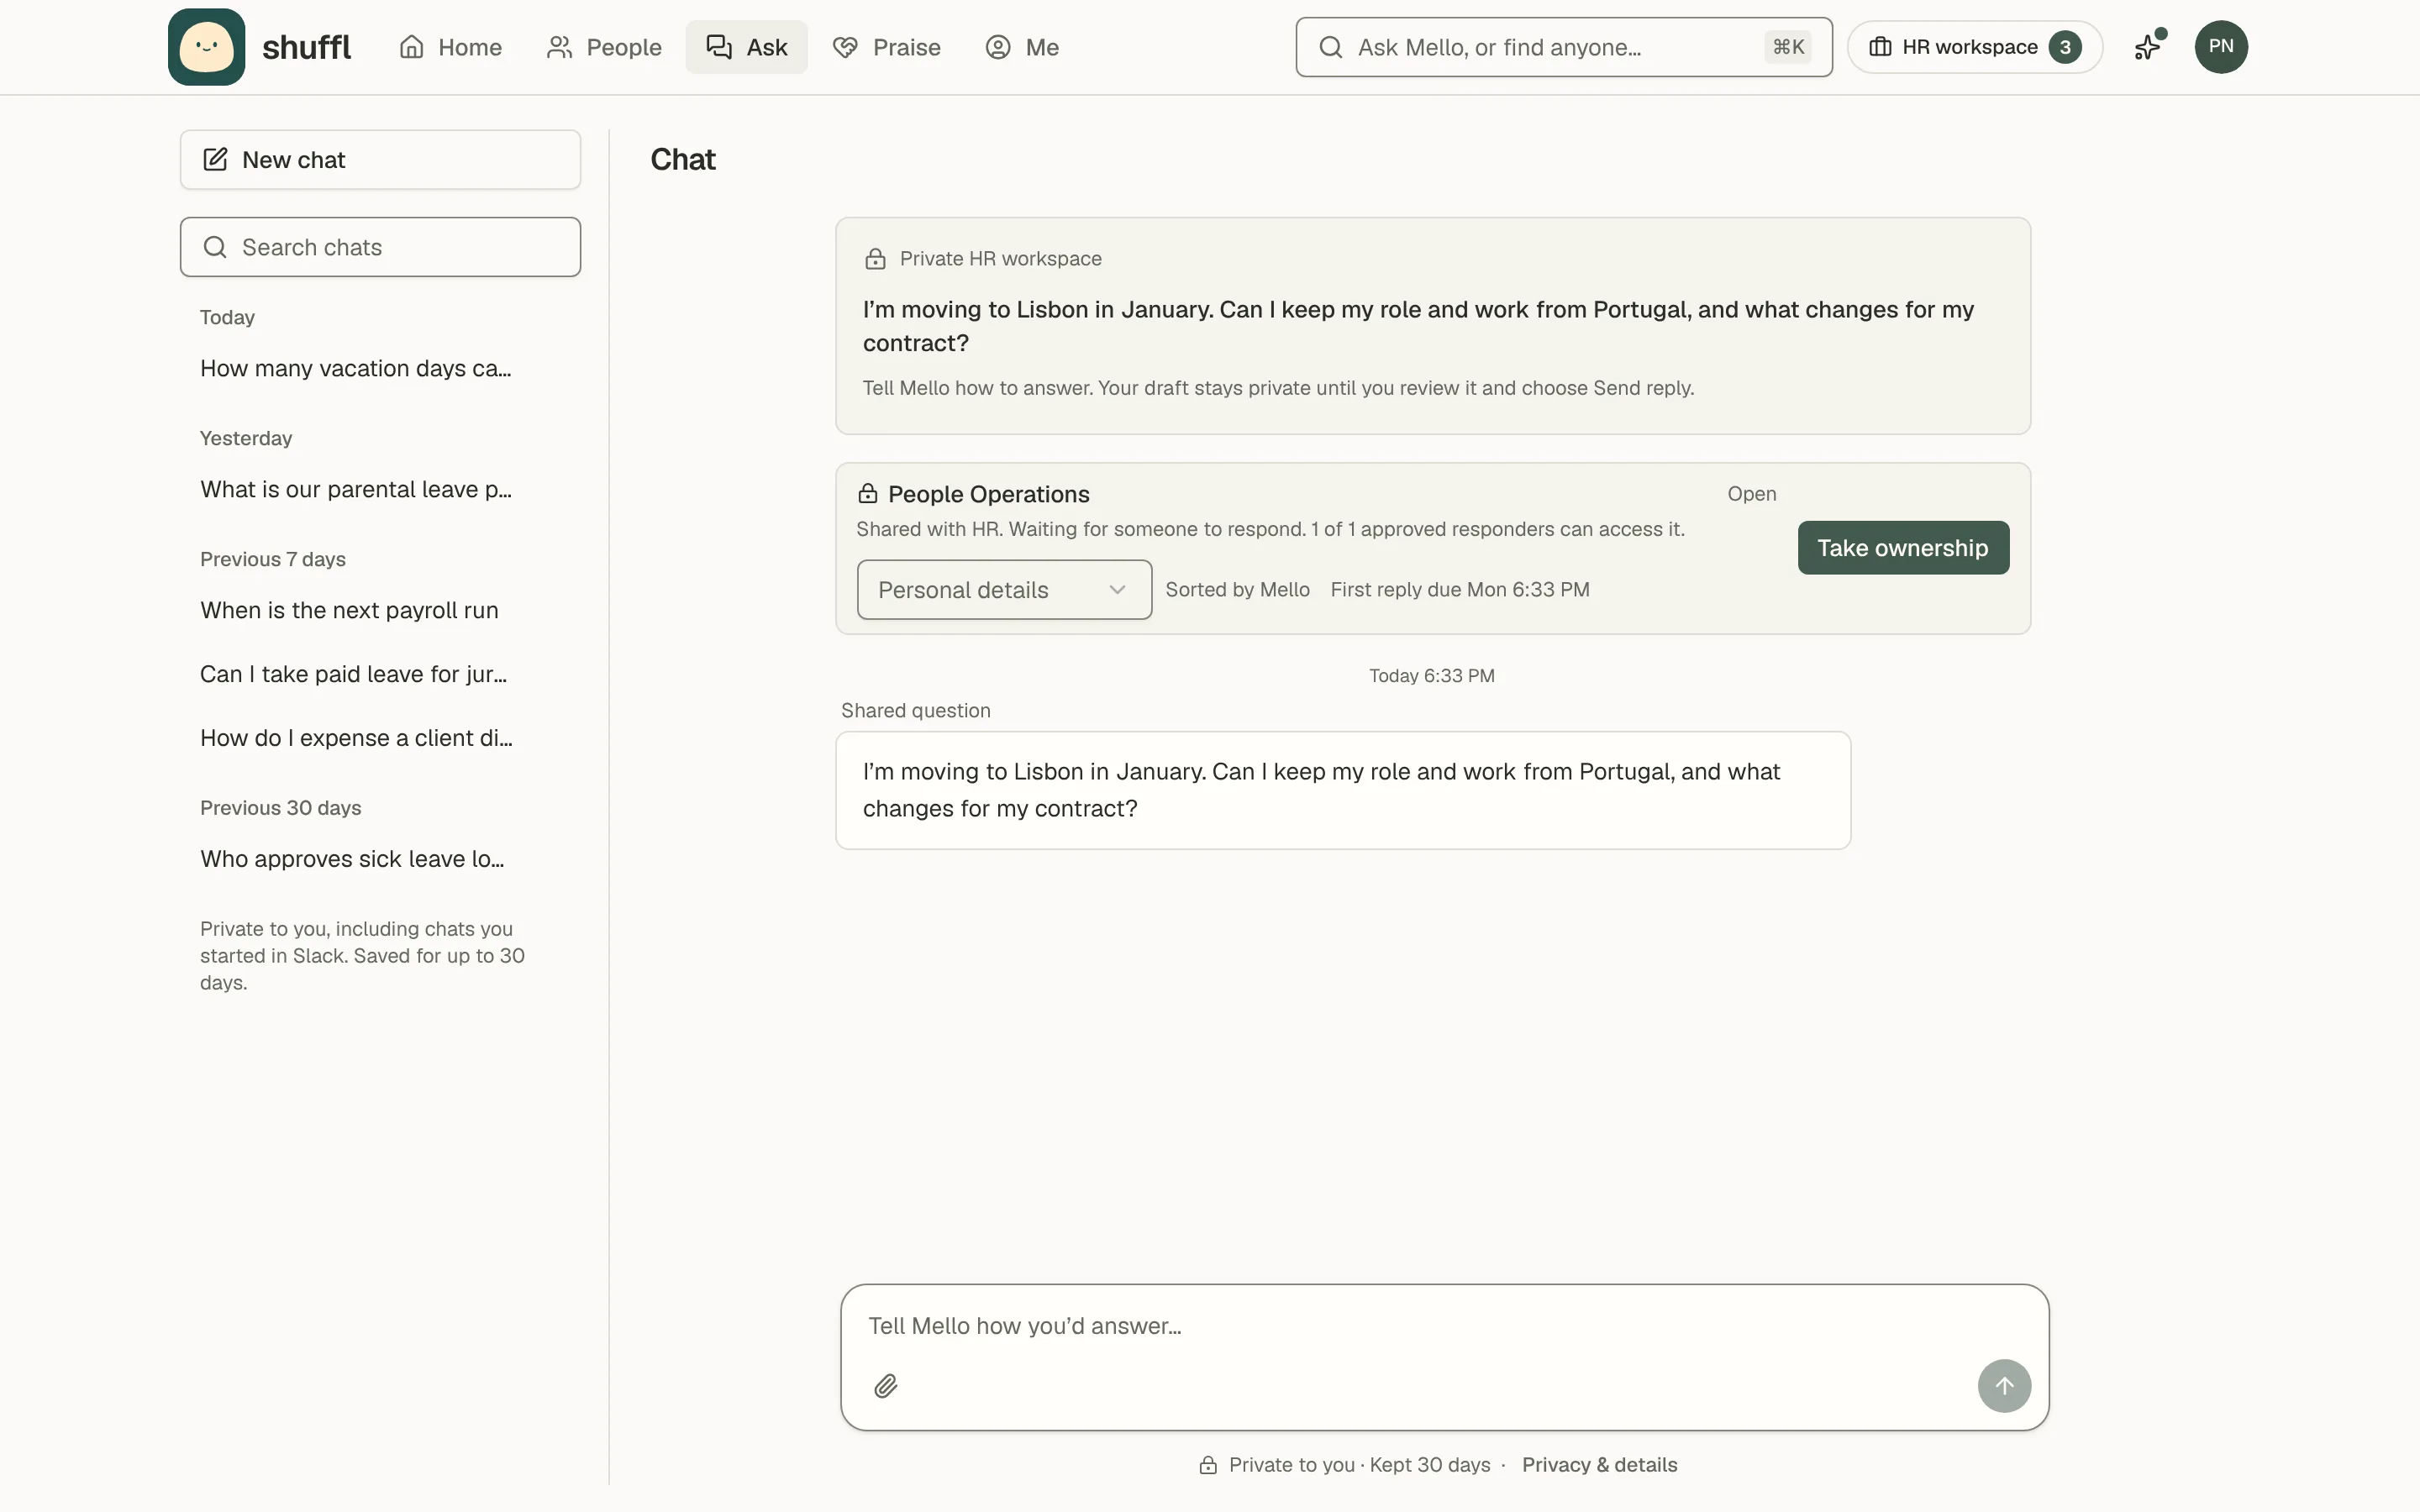This screenshot has height=1512, width=2420.
Task: Click the magnifier icon in Ask Mello search
Action: (x=1330, y=47)
